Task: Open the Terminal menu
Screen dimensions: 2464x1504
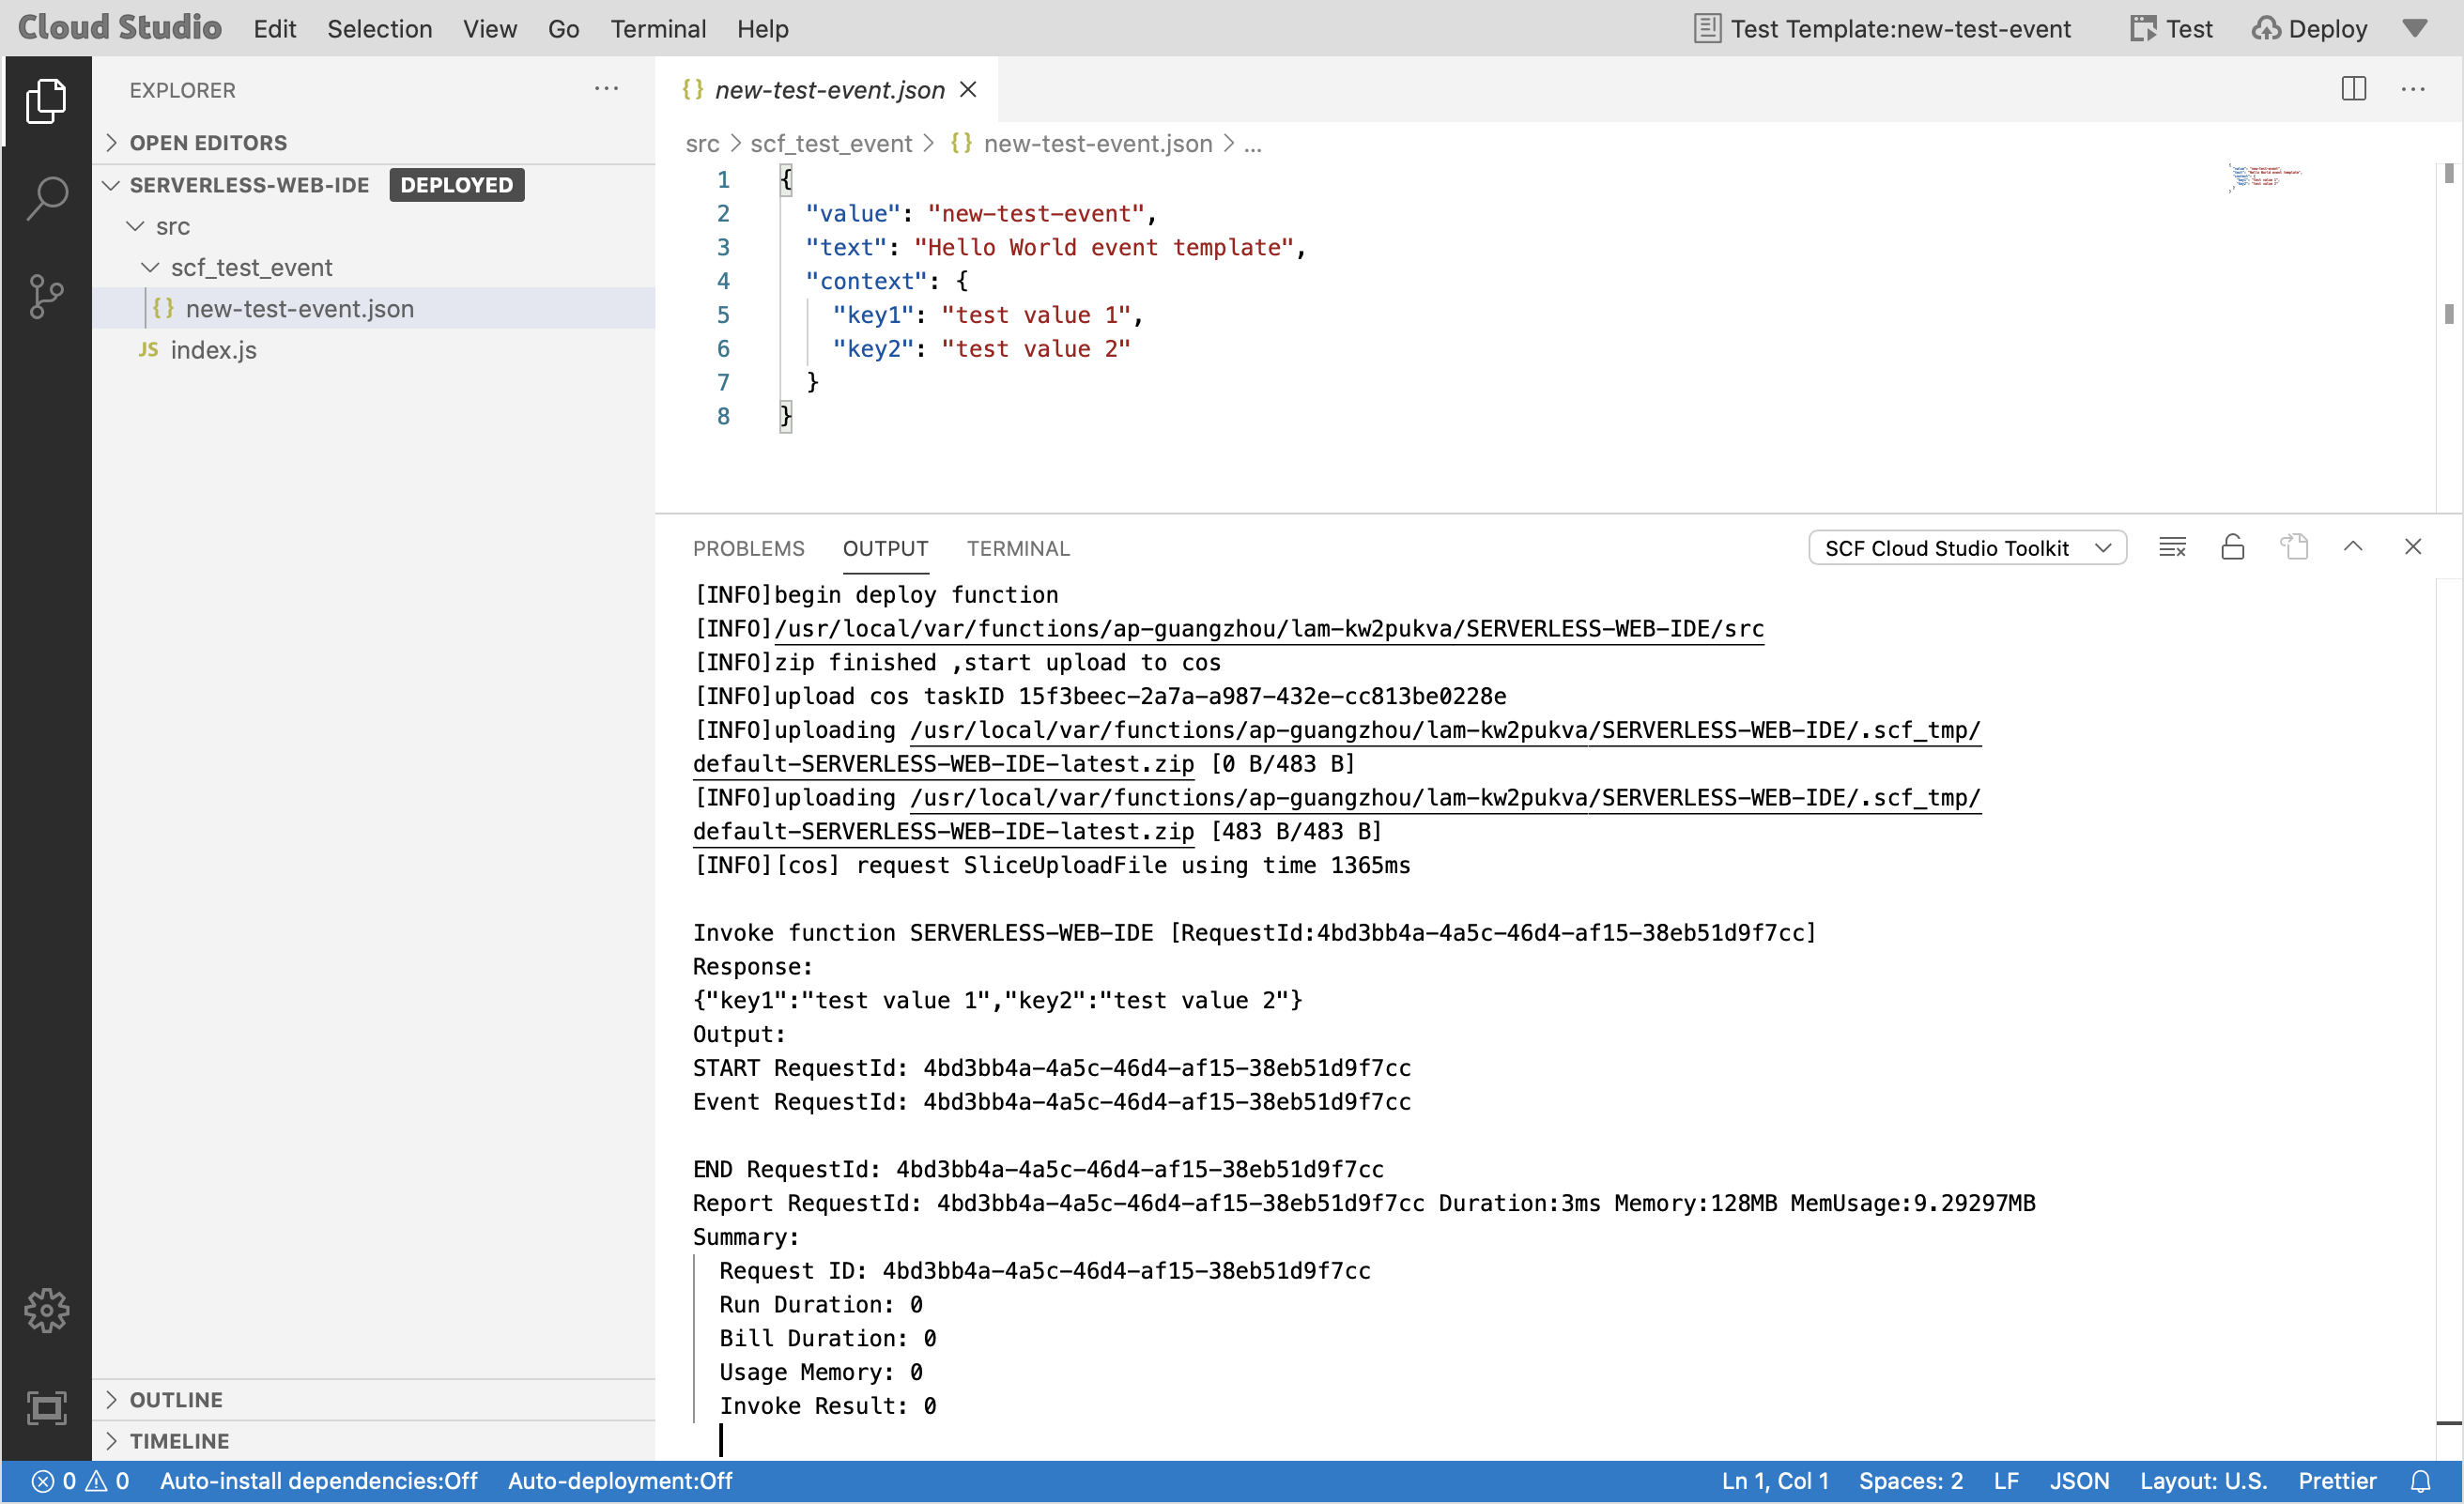Action: [x=658, y=29]
